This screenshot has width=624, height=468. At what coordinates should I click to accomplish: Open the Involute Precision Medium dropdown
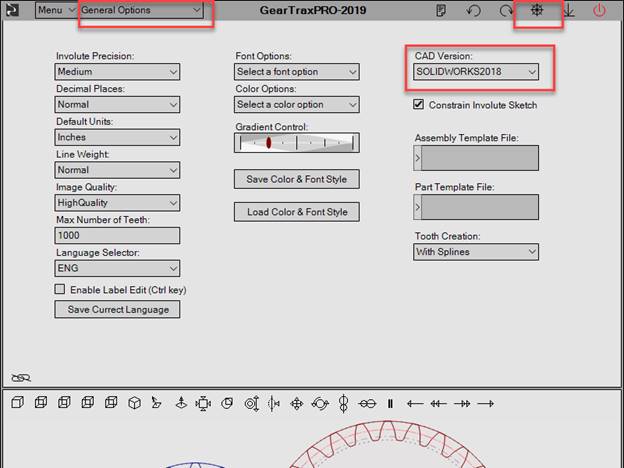(117, 72)
